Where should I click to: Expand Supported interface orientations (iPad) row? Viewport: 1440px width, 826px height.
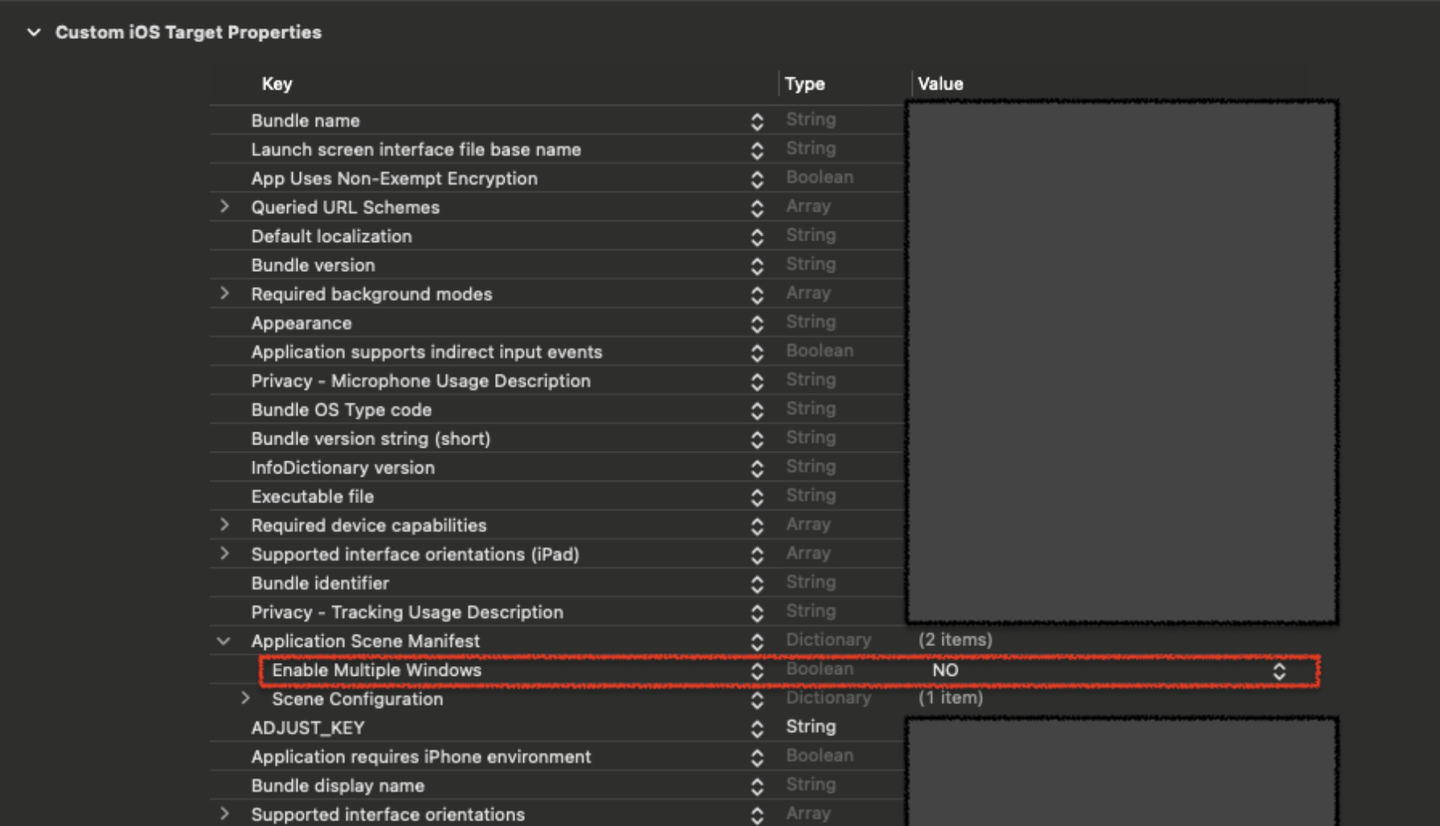tap(224, 554)
